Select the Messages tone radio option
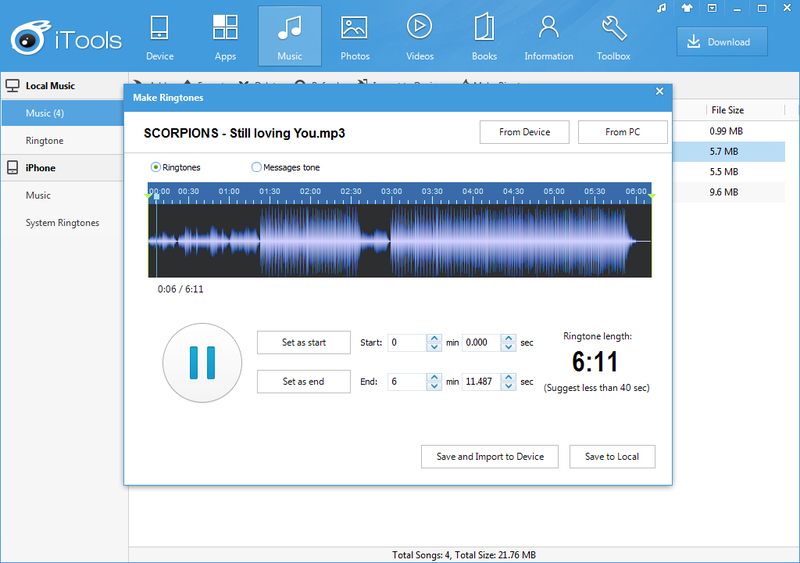The height and width of the screenshot is (563, 800). tap(256, 167)
